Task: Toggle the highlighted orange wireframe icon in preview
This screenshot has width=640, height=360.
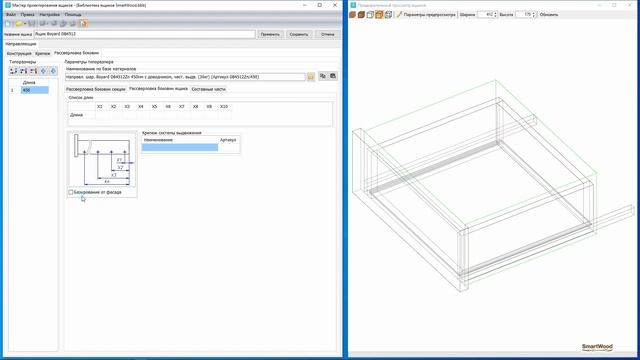Action: click(379, 15)
